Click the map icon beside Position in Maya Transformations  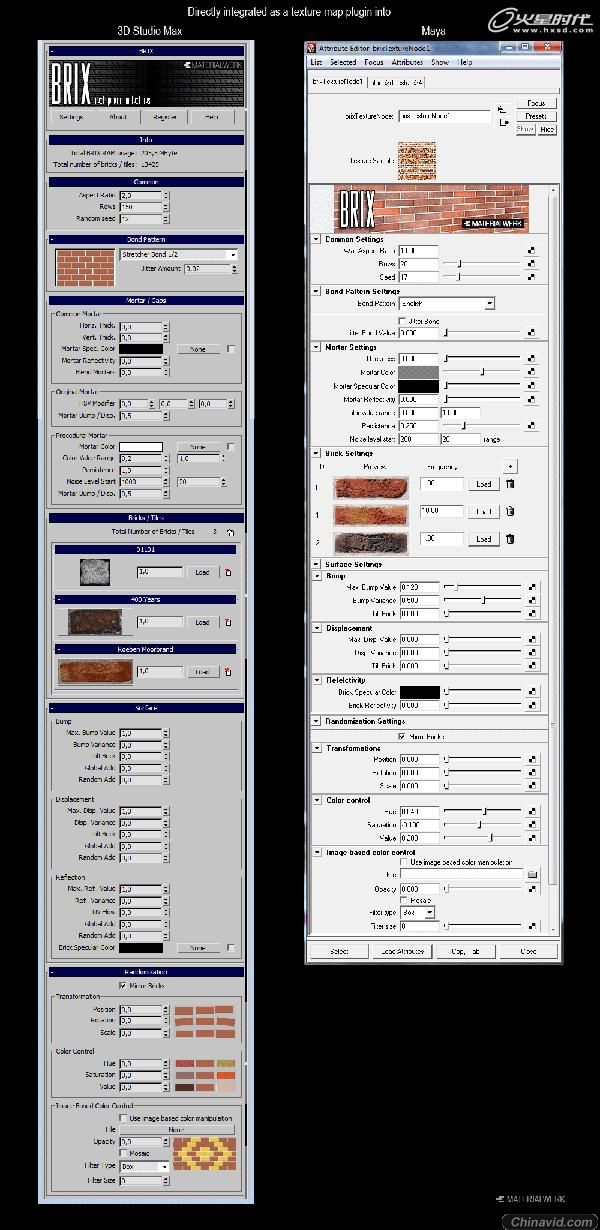532,759
